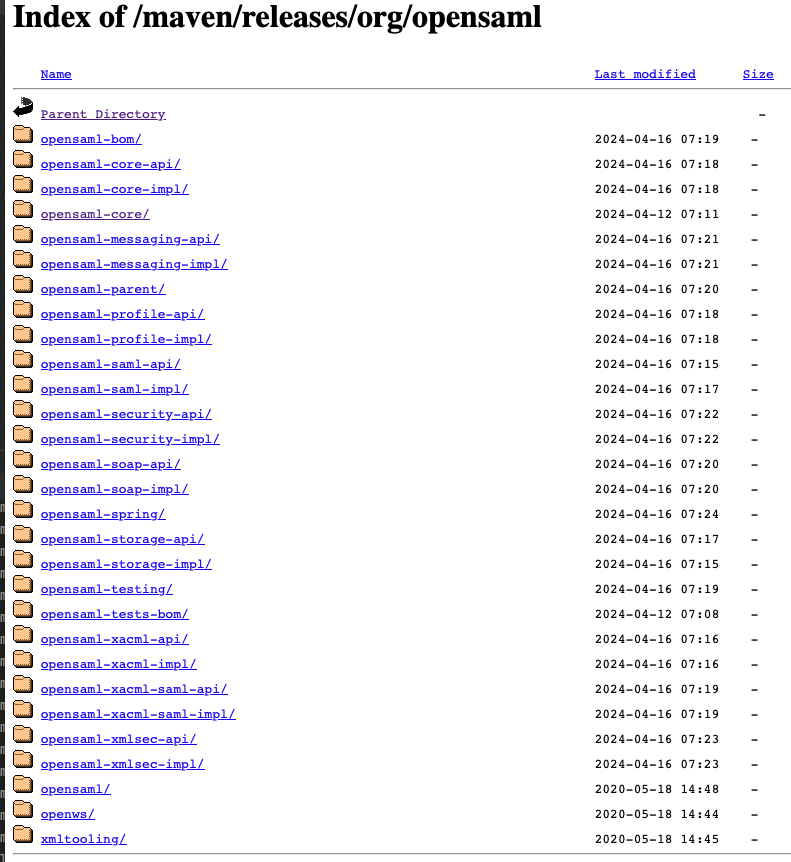The width and height of the screenshot is (791, 862).
Task: Click folder icon beside xmltooling/
Action: [x=23, y=834]
